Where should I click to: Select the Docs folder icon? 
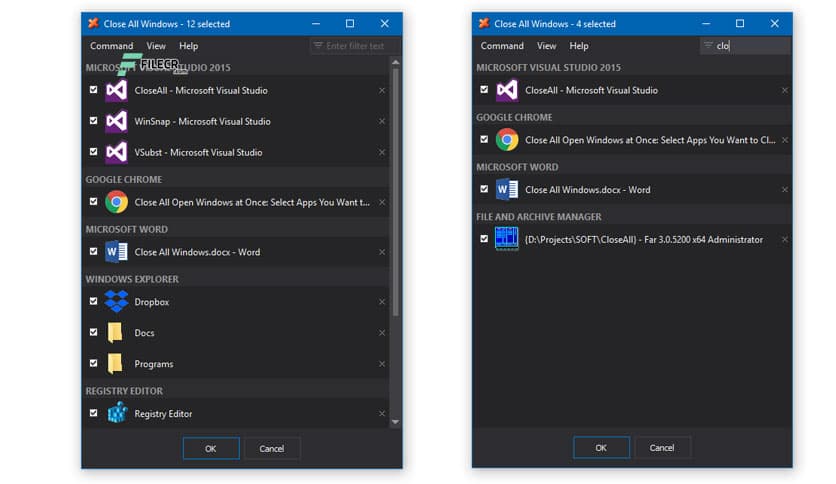[x=116, y=333]
